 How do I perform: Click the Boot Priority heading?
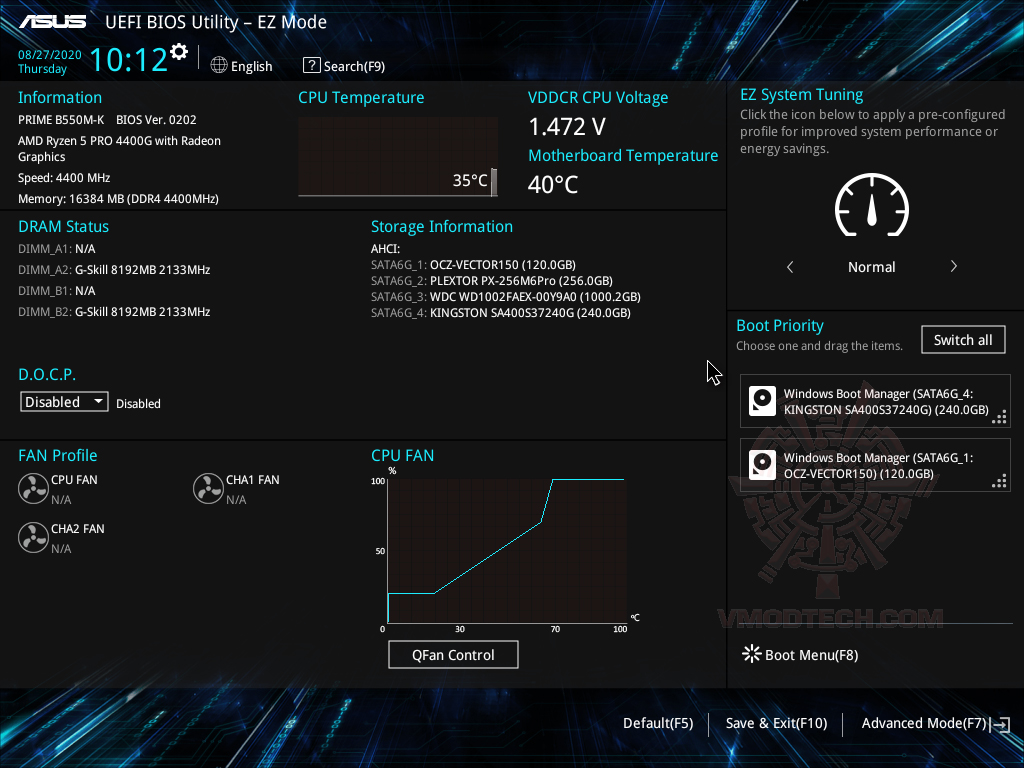(780, 325)
